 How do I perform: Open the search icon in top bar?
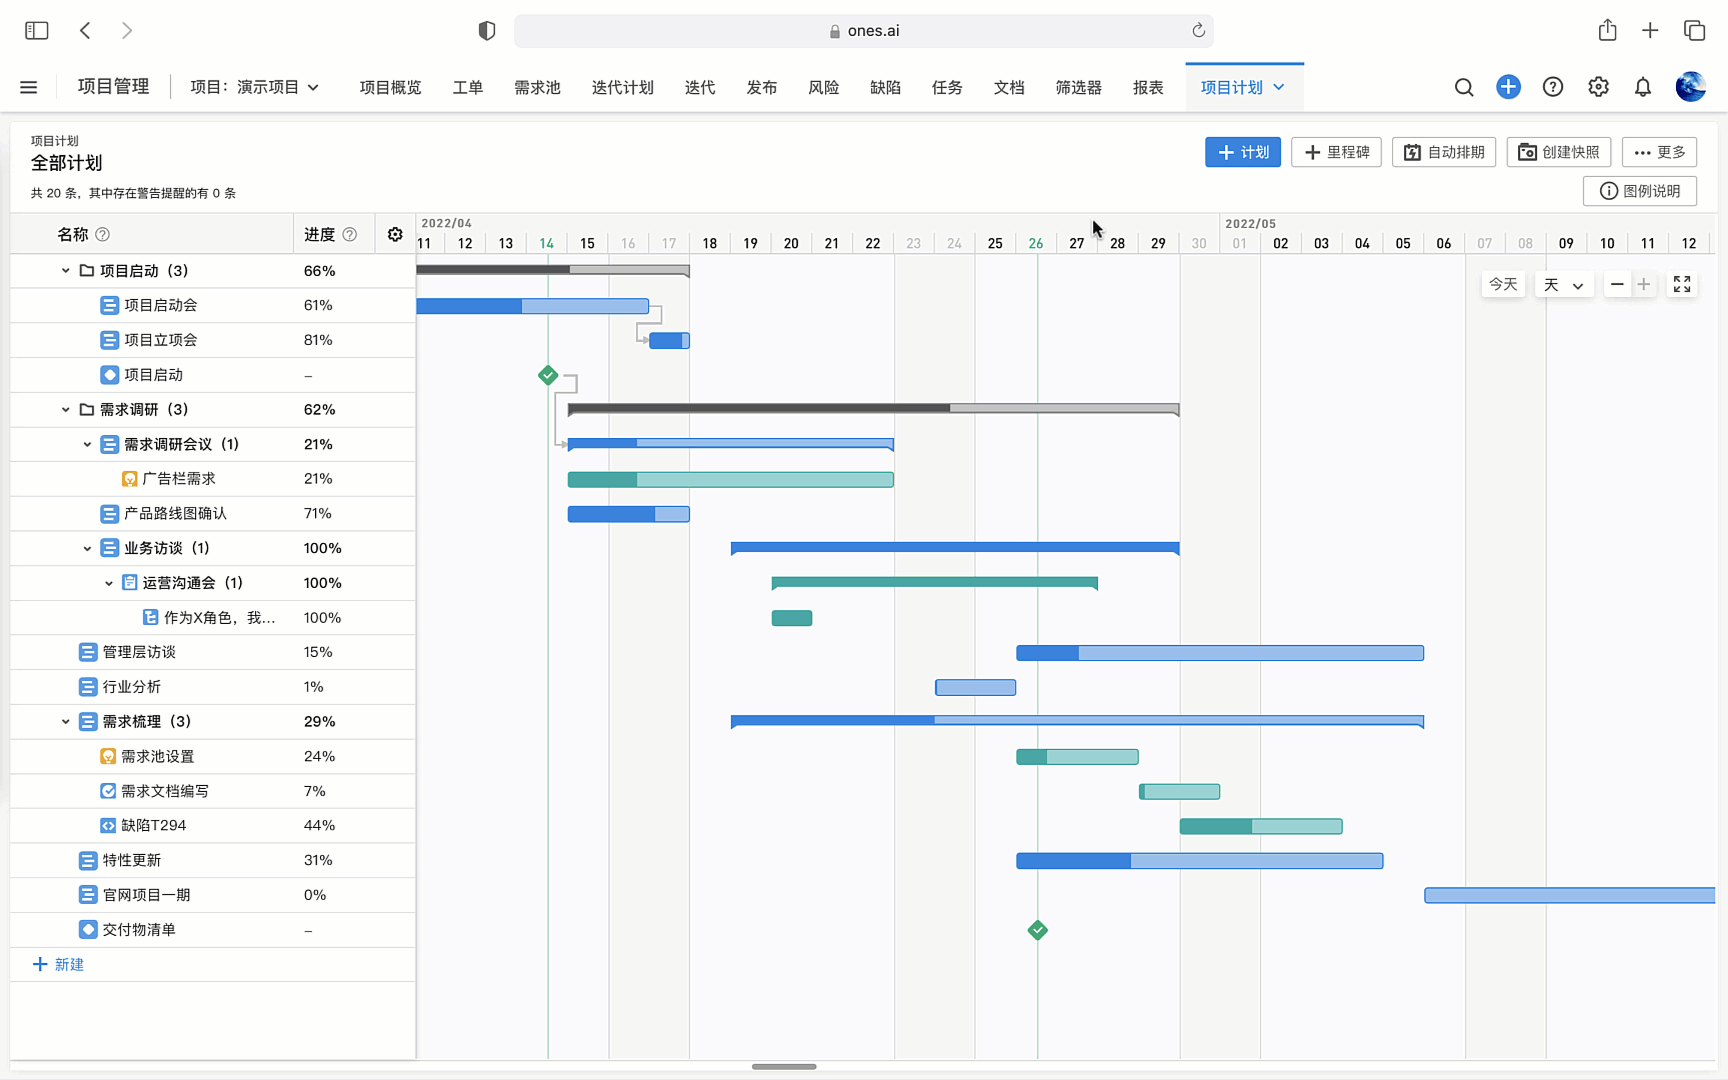1464,87
